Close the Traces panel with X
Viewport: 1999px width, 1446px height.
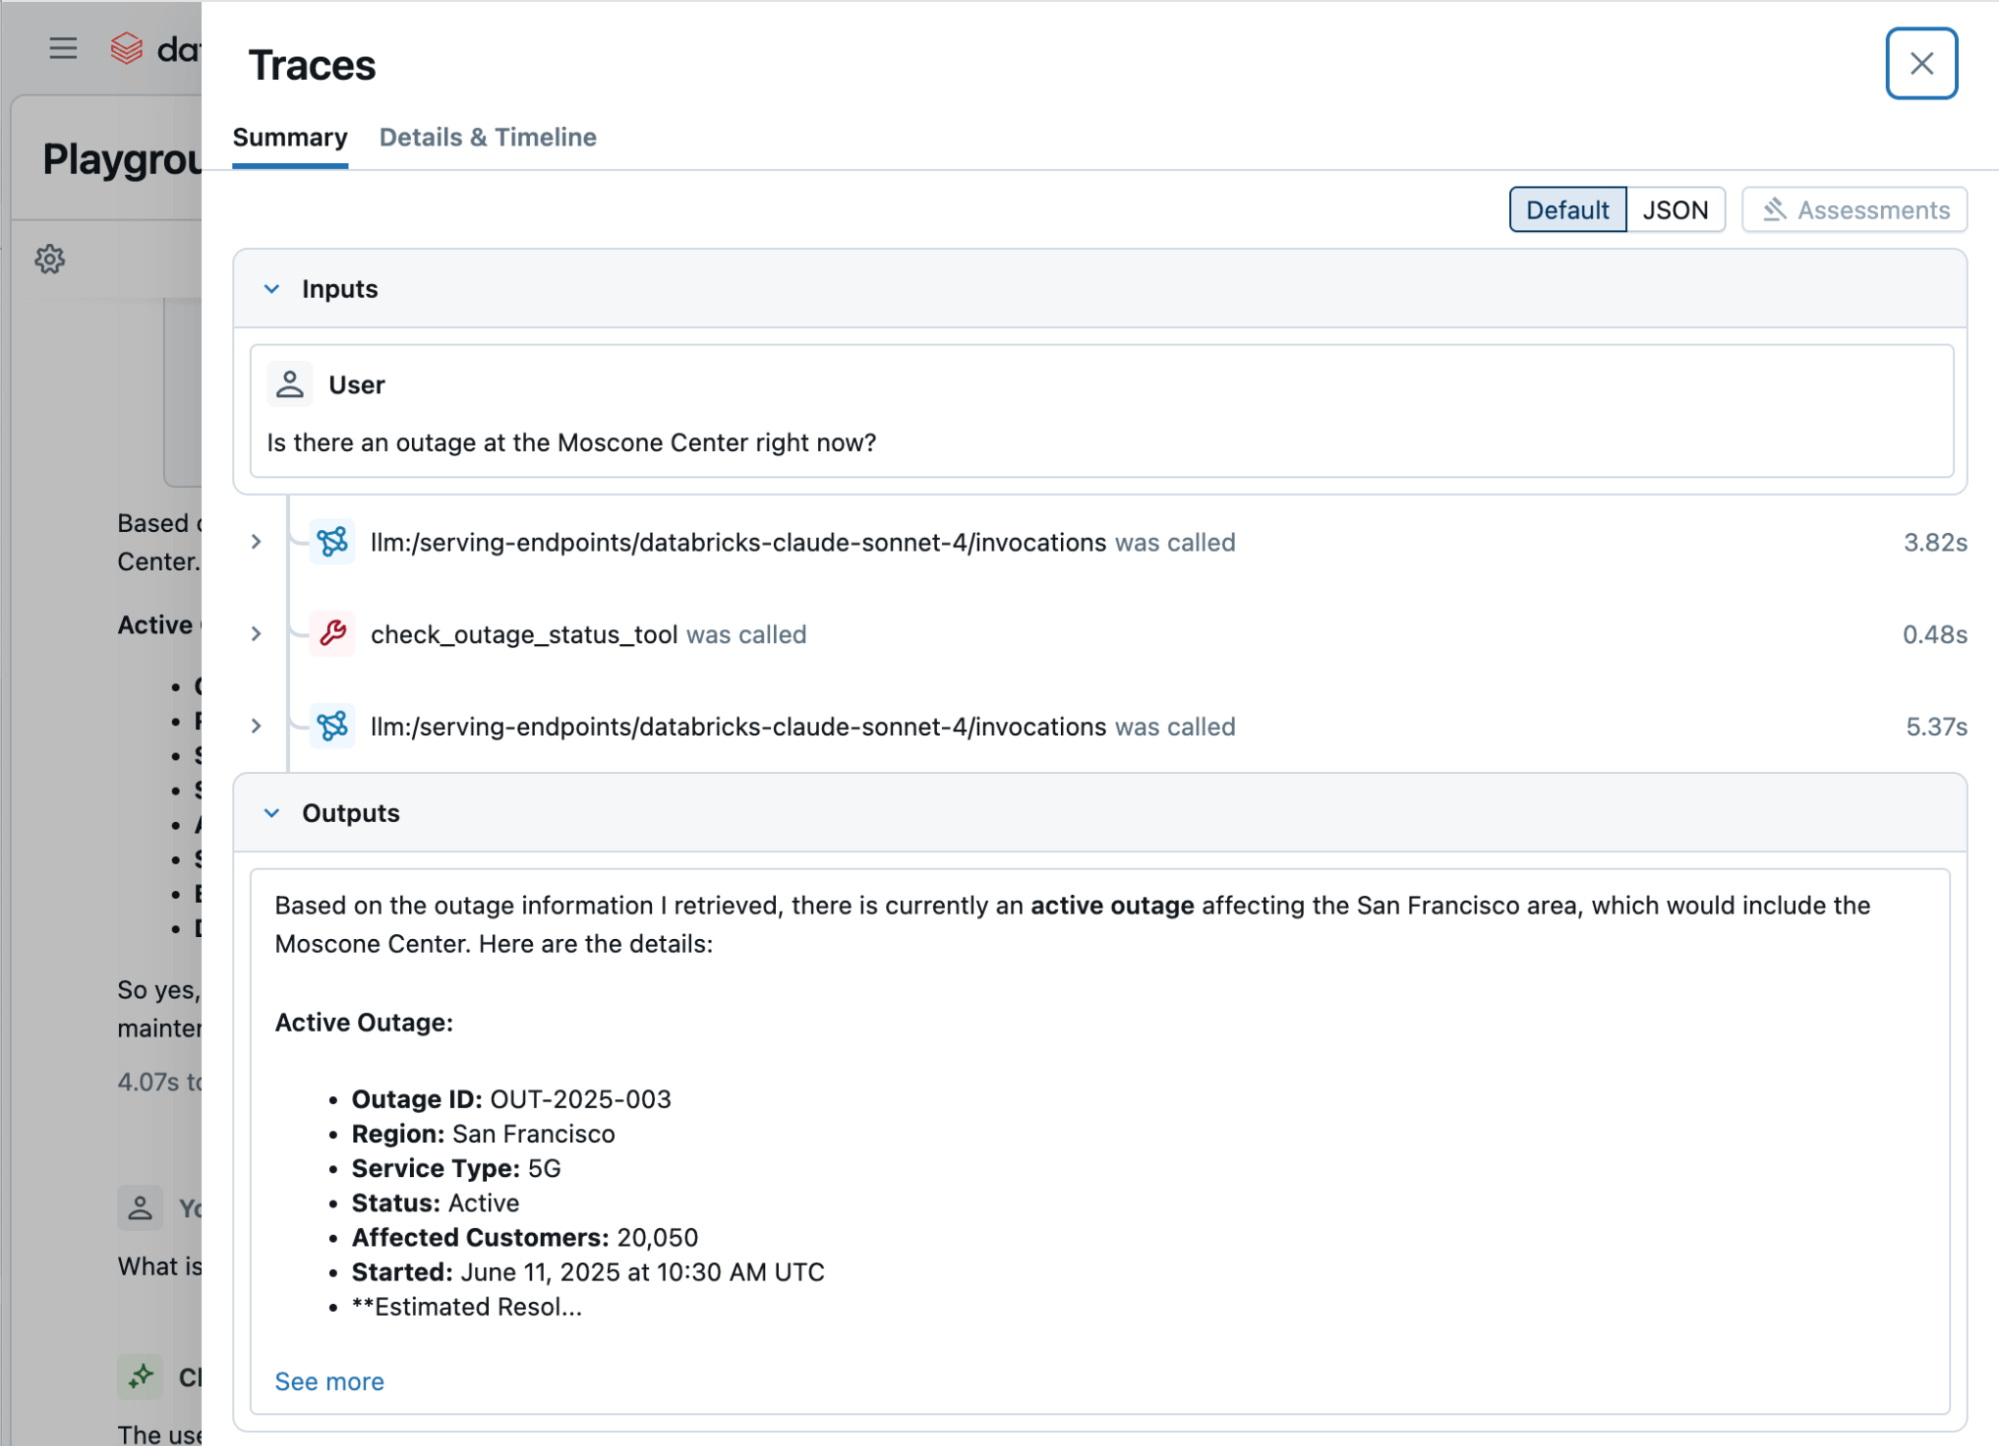[1920, 64]
